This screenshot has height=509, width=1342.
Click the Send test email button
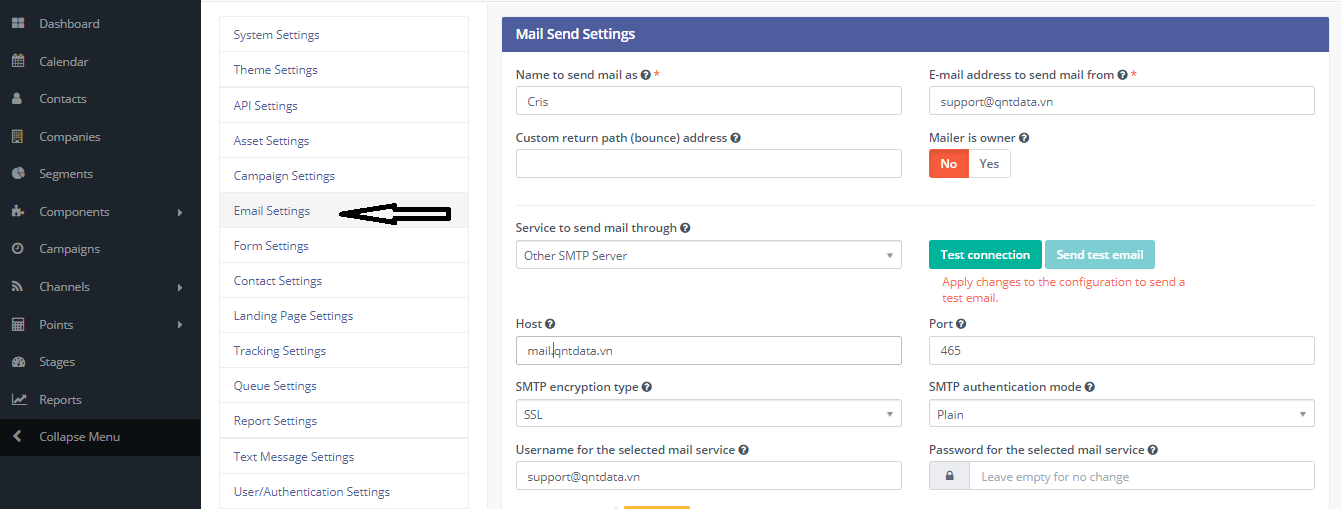coord(1100,255)
